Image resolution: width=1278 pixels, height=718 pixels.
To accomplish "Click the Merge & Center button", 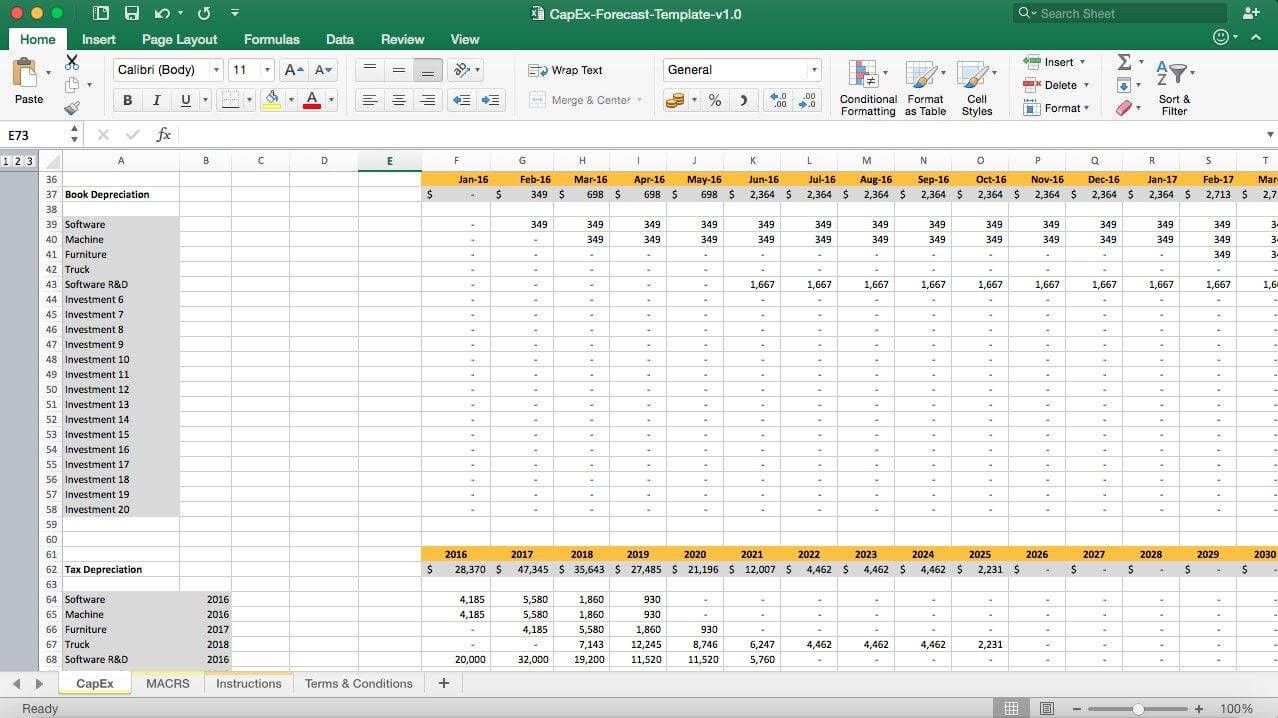I will click(x=585, y=100).
